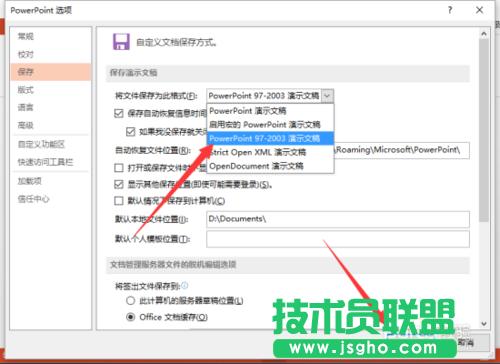Toggle 显示其他保存位置 checkbox
The image size is (500, 364).
[x=119, y=184]
